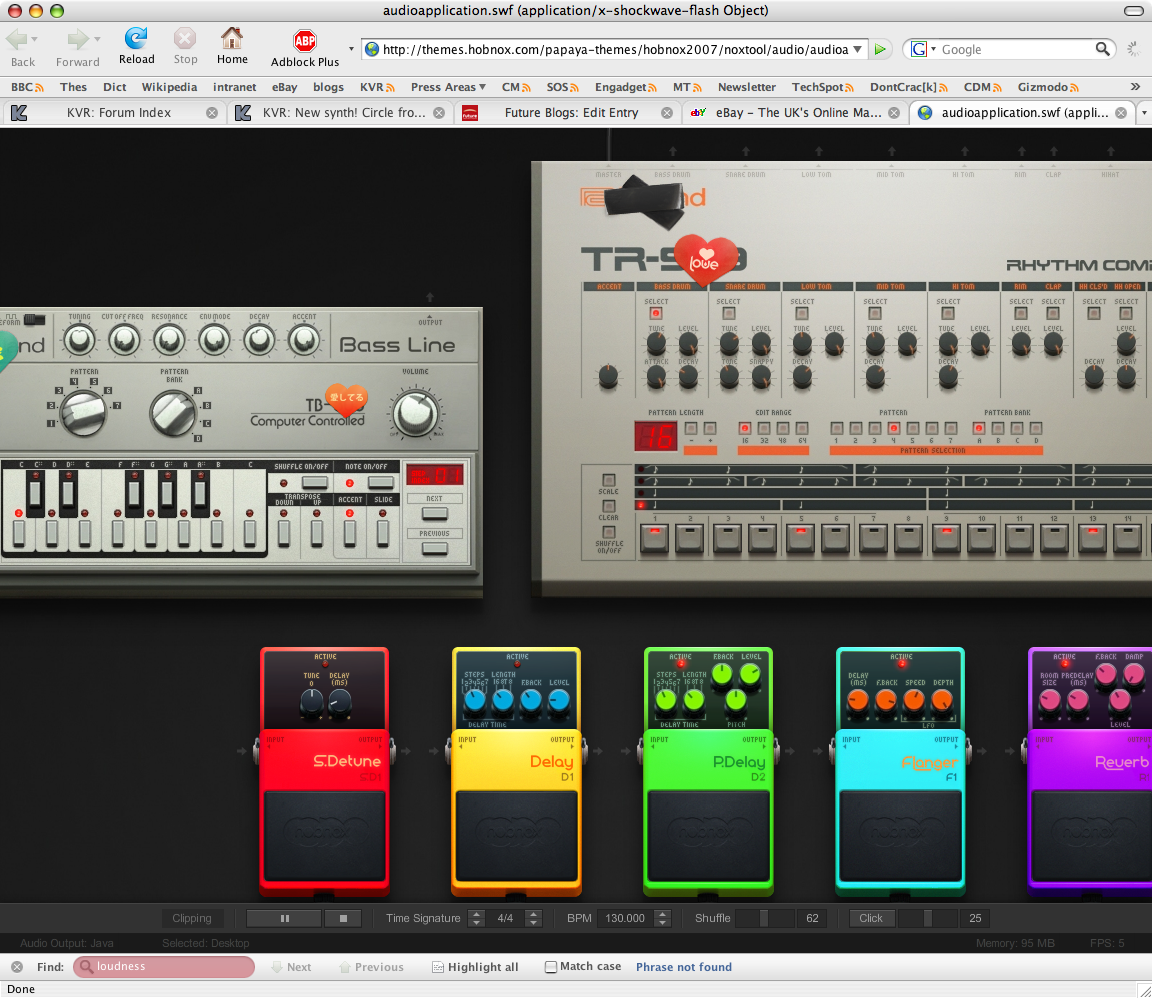Toggle the Click metronome in the transport bar
This screenshot has width=1152, height=998.
click(x=869, y=918)
